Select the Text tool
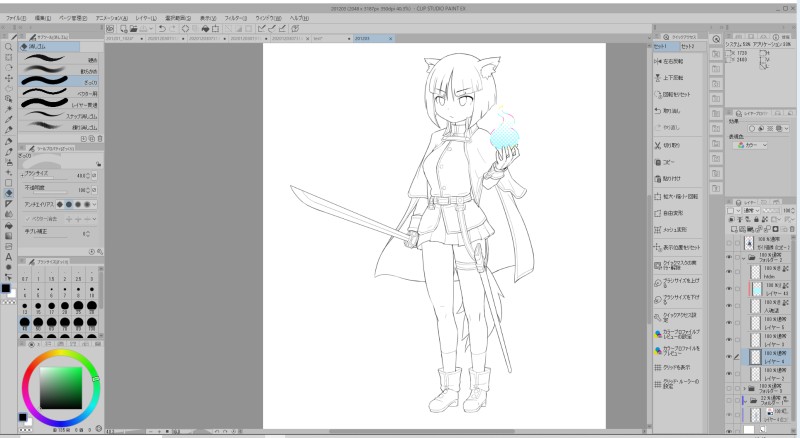 (9, 257)
